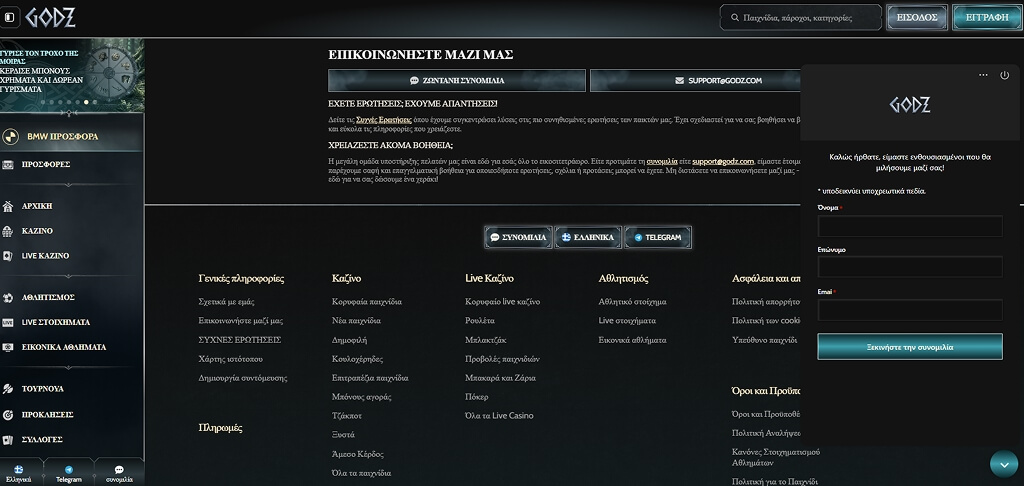Open LIVE ΚΑΖΙΝΟ sidebar entry

pos(45,256)
